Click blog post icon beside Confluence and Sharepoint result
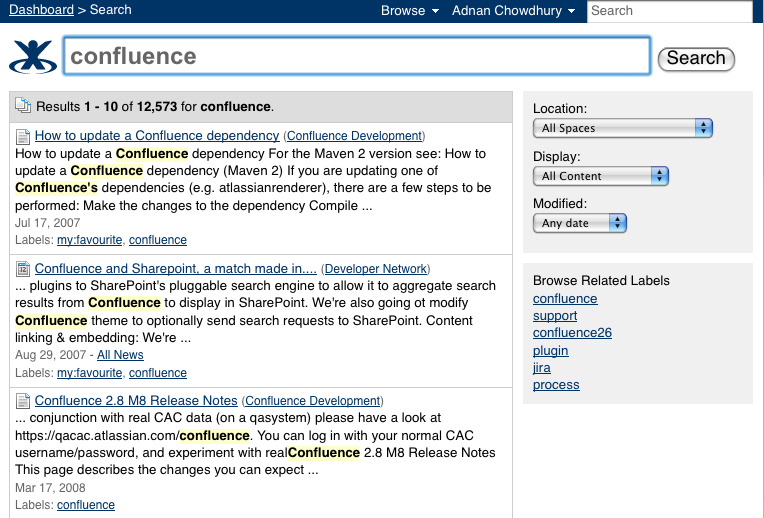Screen dimensions: 764x518 [x=22, y=269]
